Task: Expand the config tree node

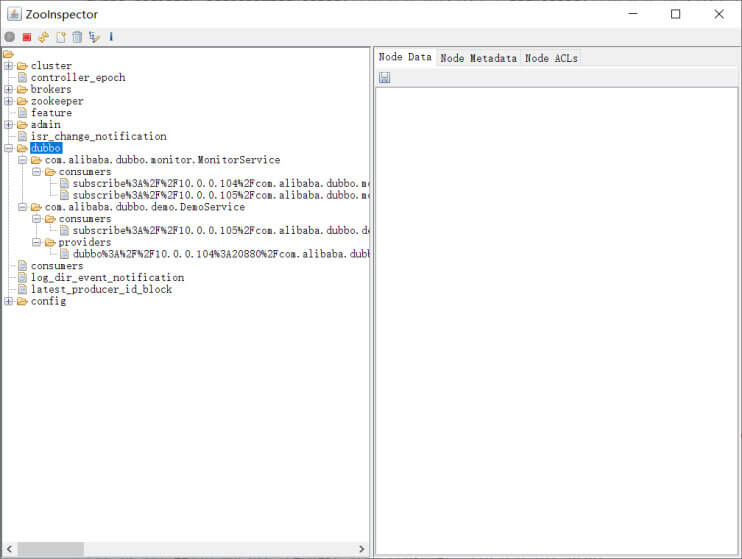Action: [9, 301]
